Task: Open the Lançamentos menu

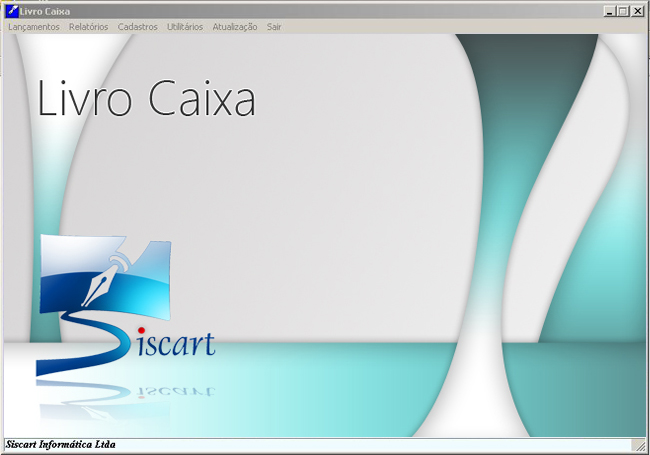Action: pos(34,27)
